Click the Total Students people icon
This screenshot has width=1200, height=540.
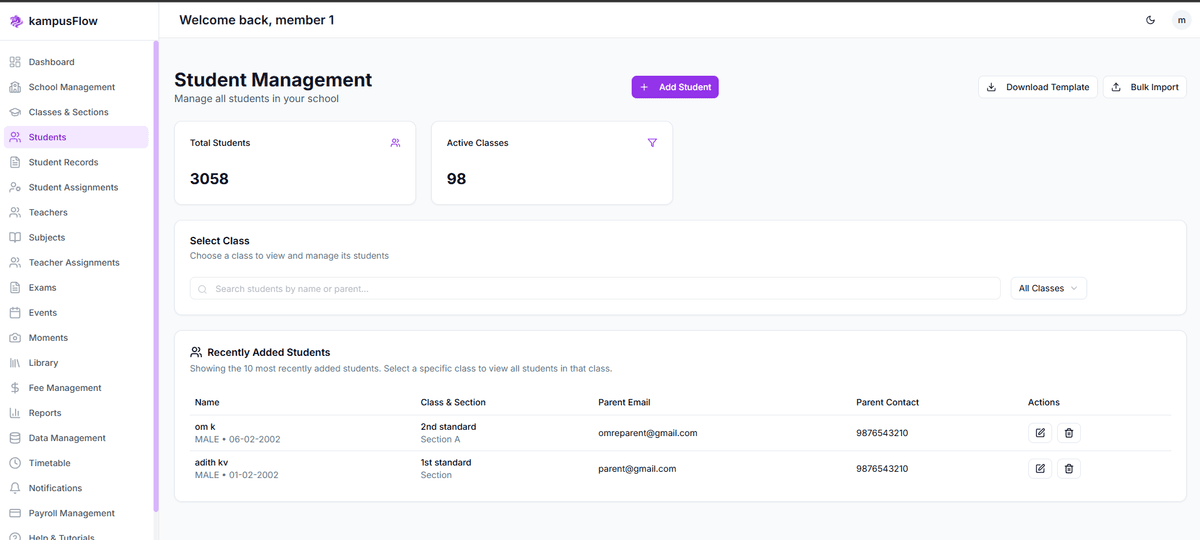395,143
